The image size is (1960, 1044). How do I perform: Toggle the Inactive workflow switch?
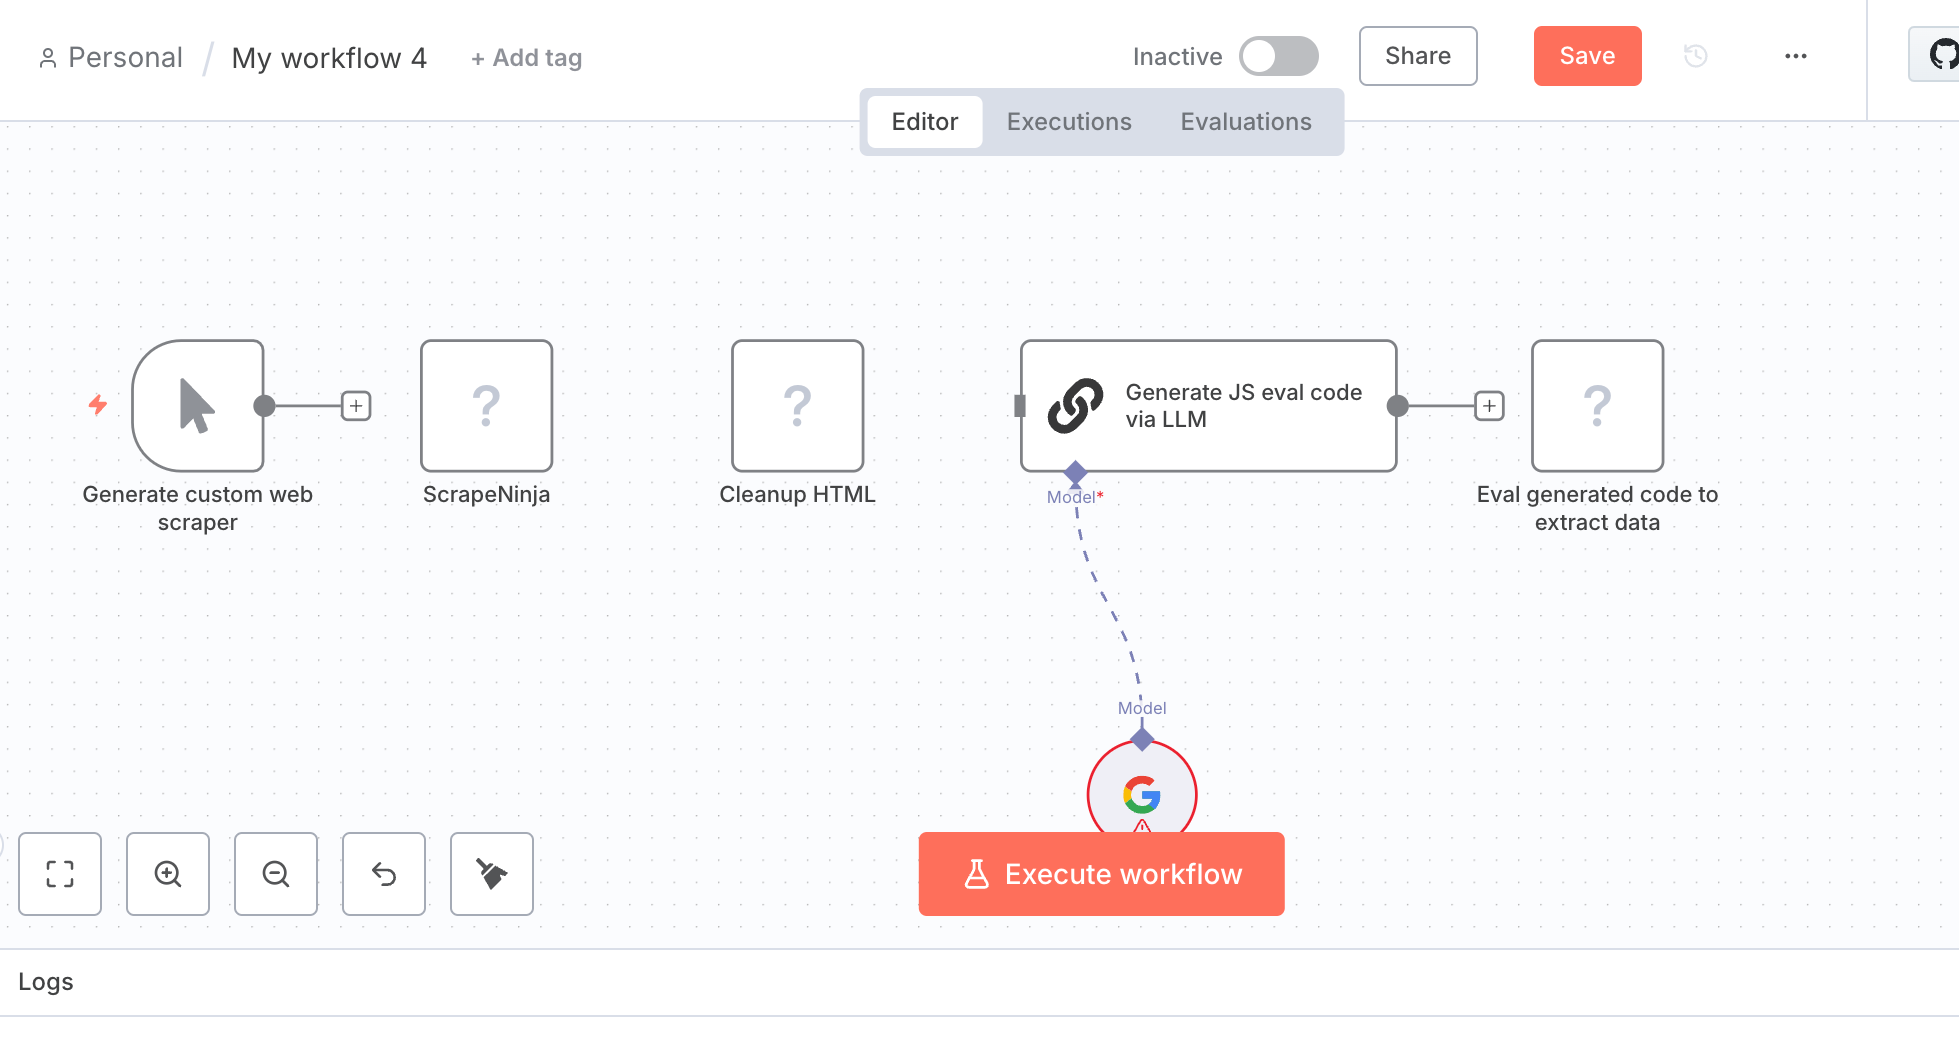[x=1279, y=56]
